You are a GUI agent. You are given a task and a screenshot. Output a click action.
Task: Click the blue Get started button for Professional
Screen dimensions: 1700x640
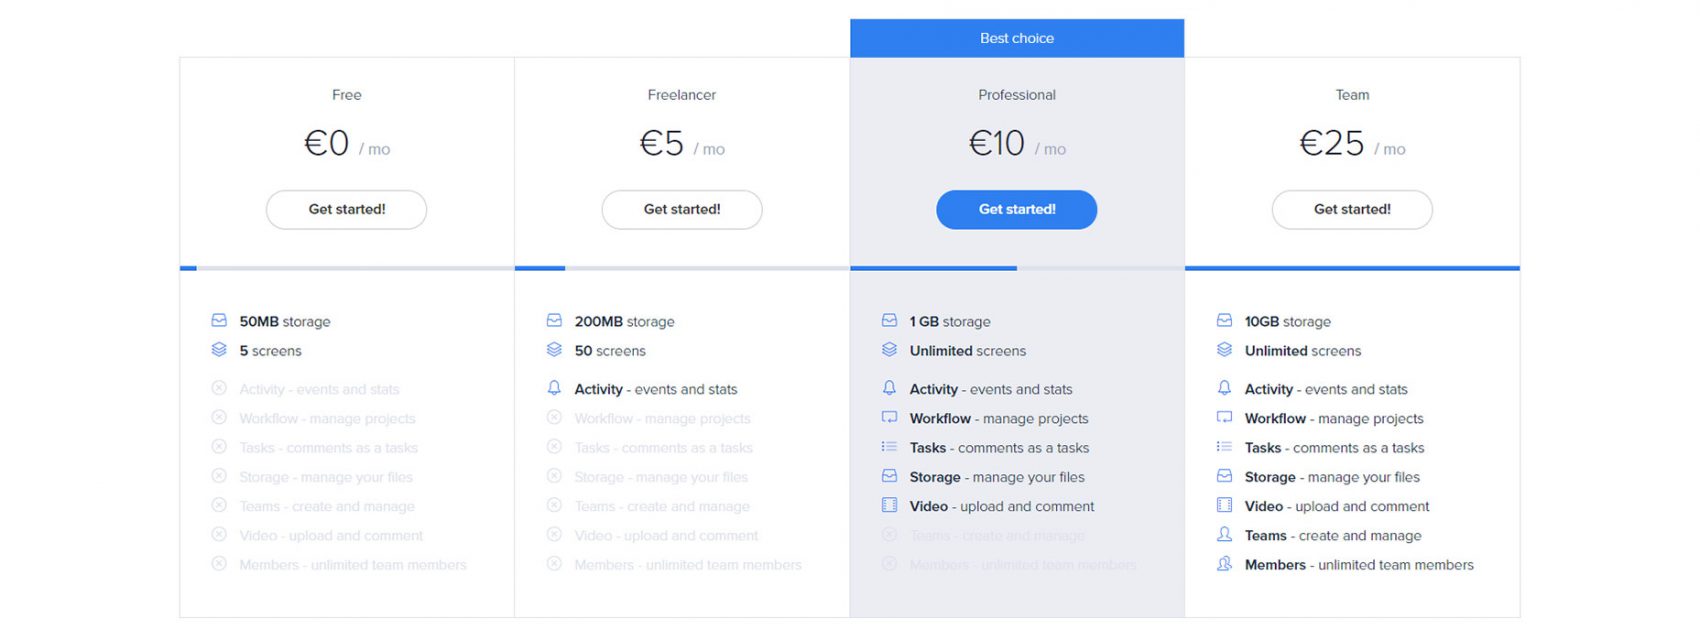[x=1016, y=210]
